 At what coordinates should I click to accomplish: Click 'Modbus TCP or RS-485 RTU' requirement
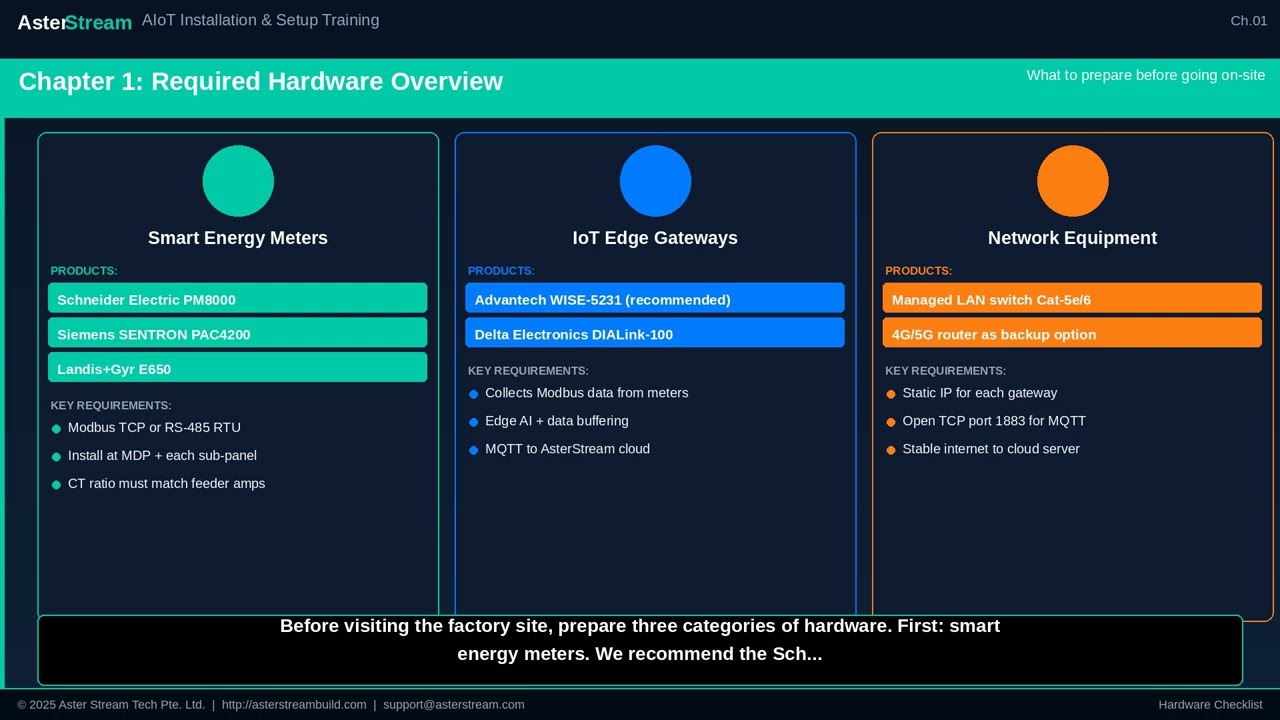coord(154,428)
